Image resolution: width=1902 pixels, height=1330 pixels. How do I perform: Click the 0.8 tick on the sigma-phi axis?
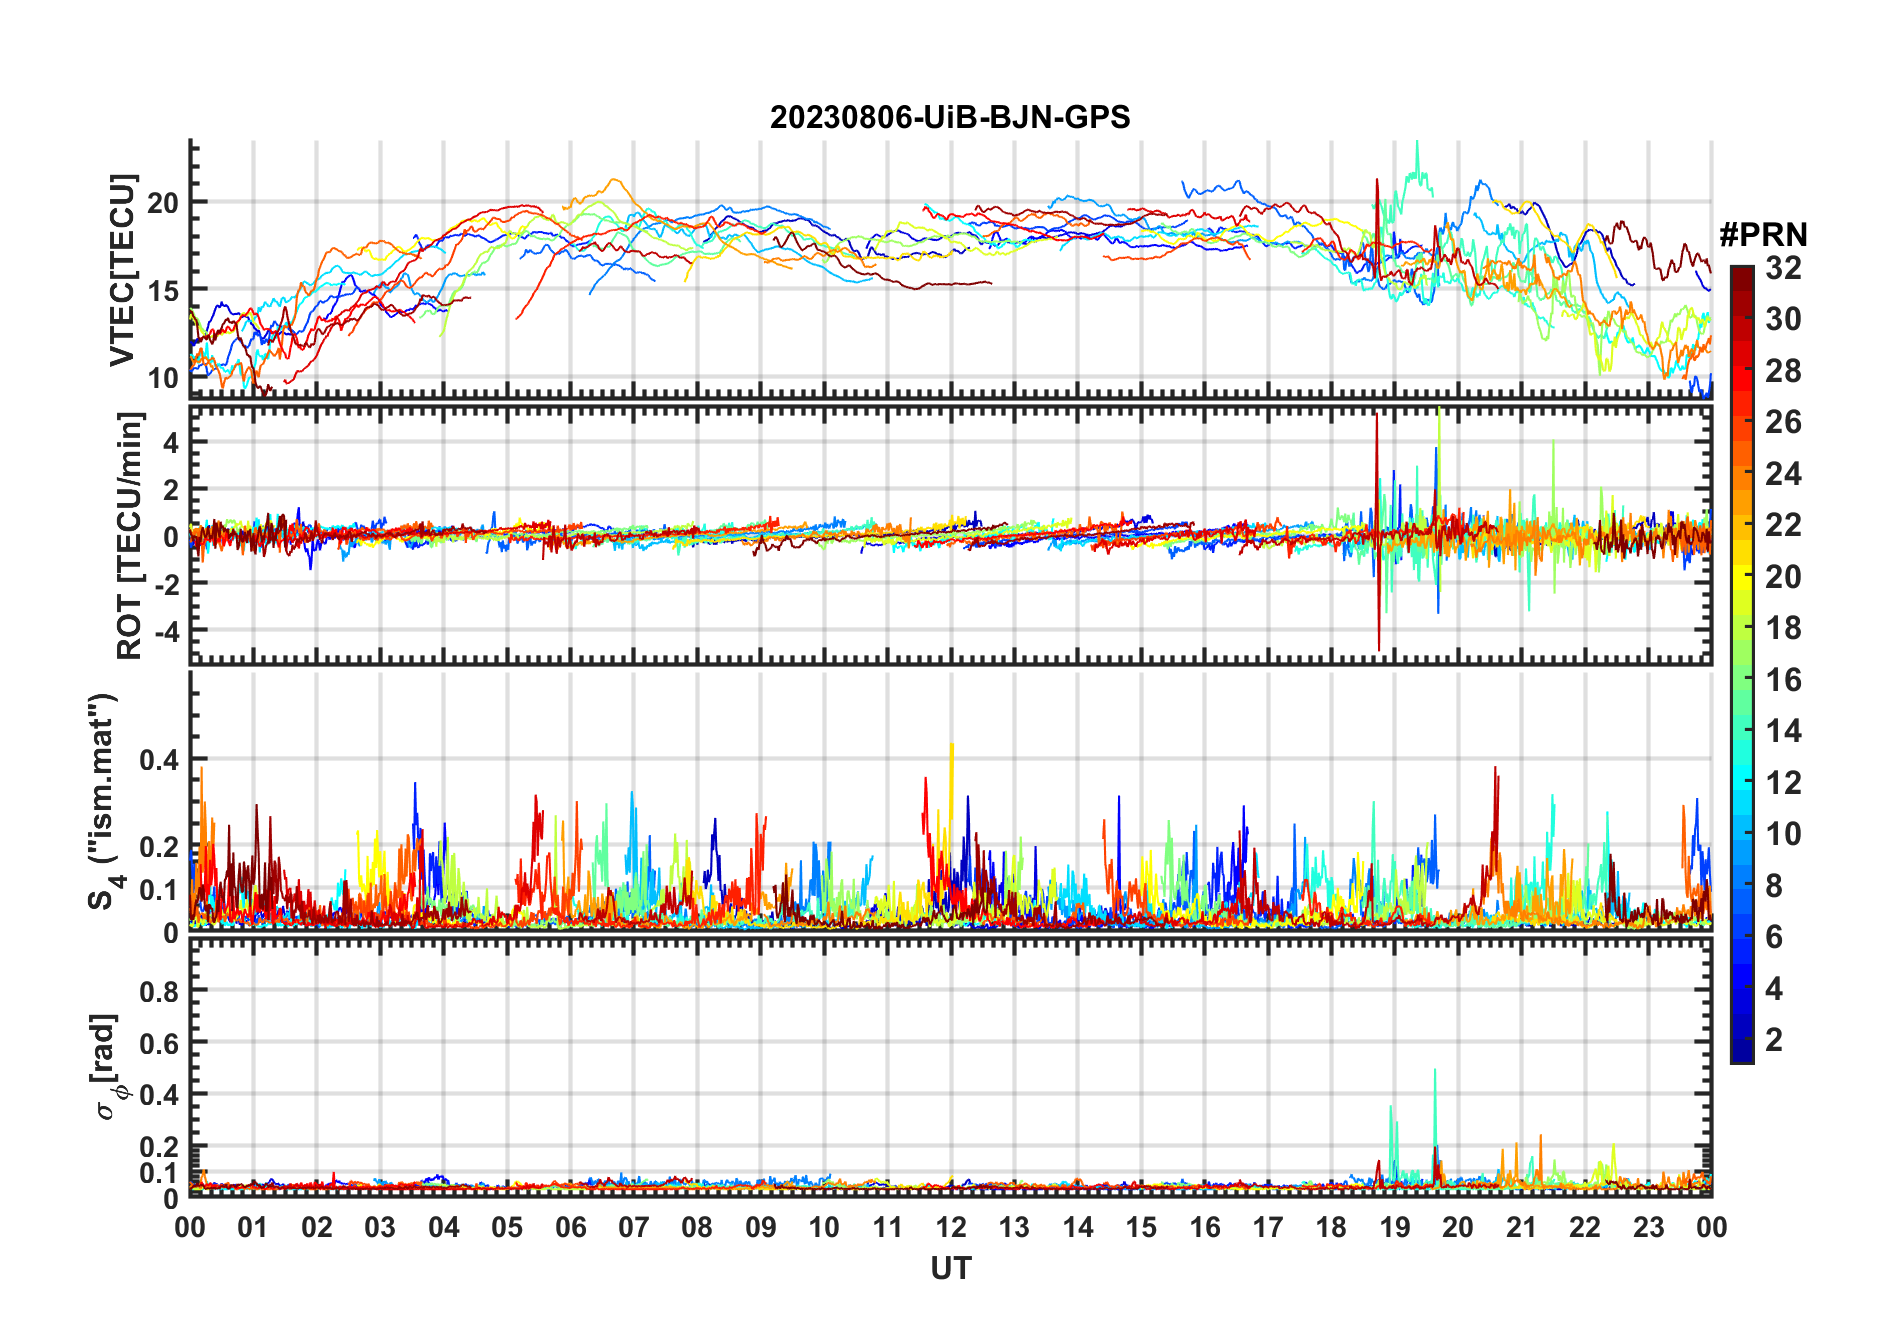[x=159, y=991]
